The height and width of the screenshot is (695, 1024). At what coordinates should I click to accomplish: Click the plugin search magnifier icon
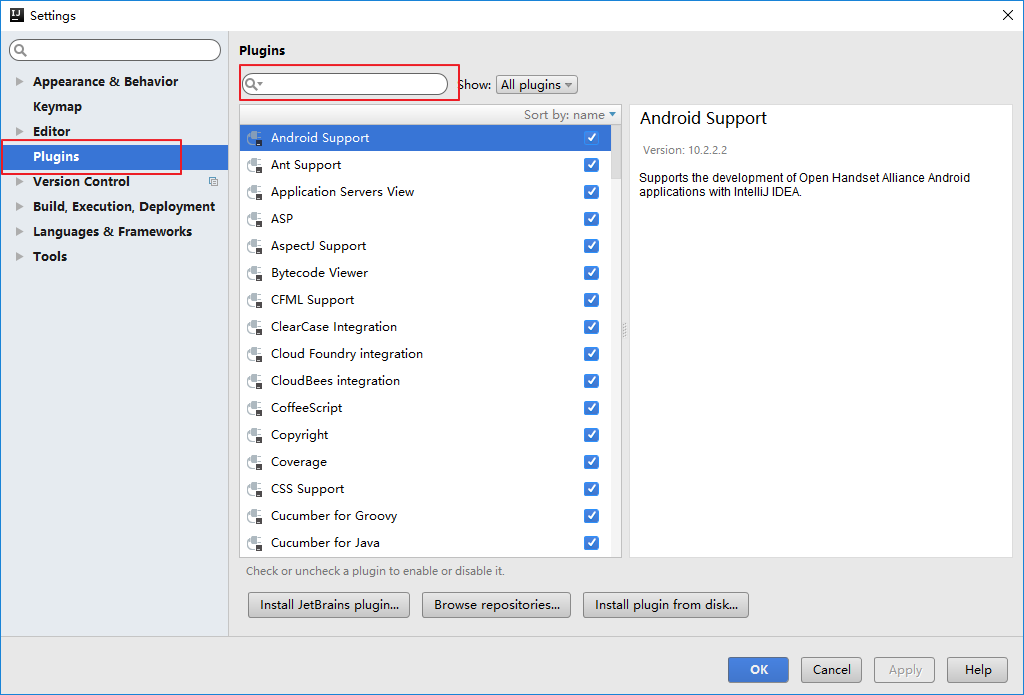click(x=253, y=84)
